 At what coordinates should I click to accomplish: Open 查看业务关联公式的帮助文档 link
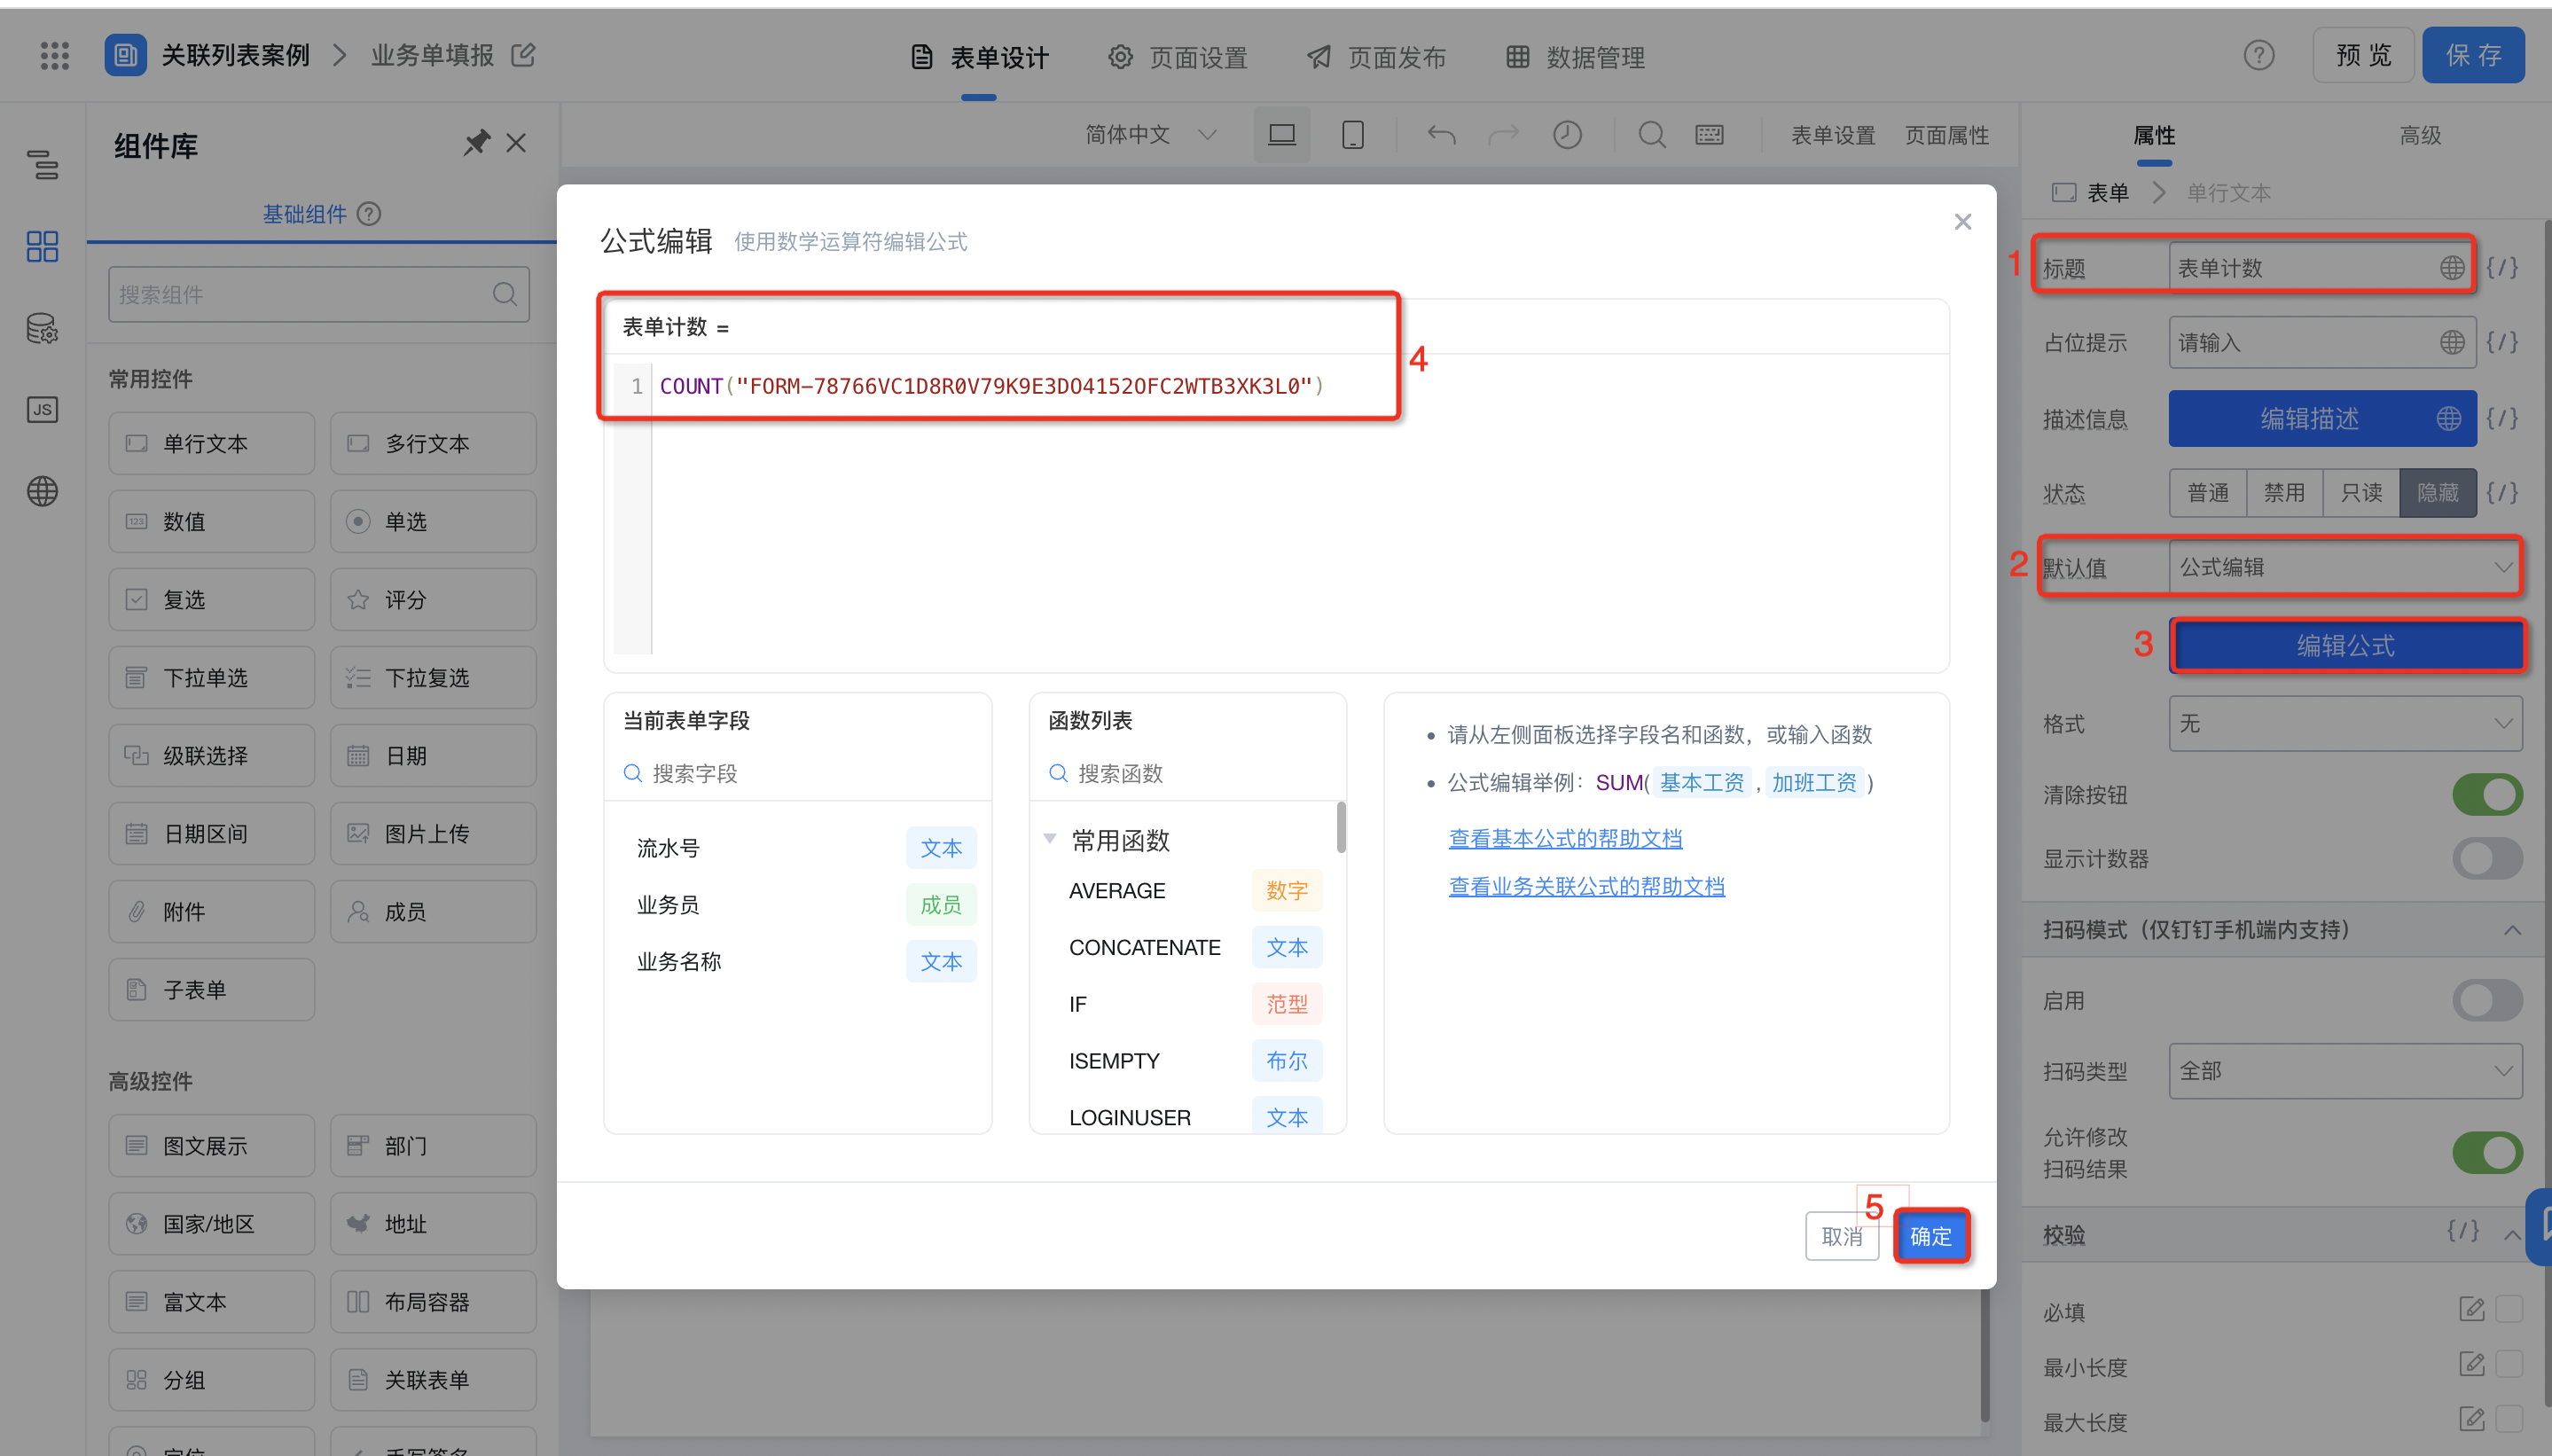click(1586, 886)
